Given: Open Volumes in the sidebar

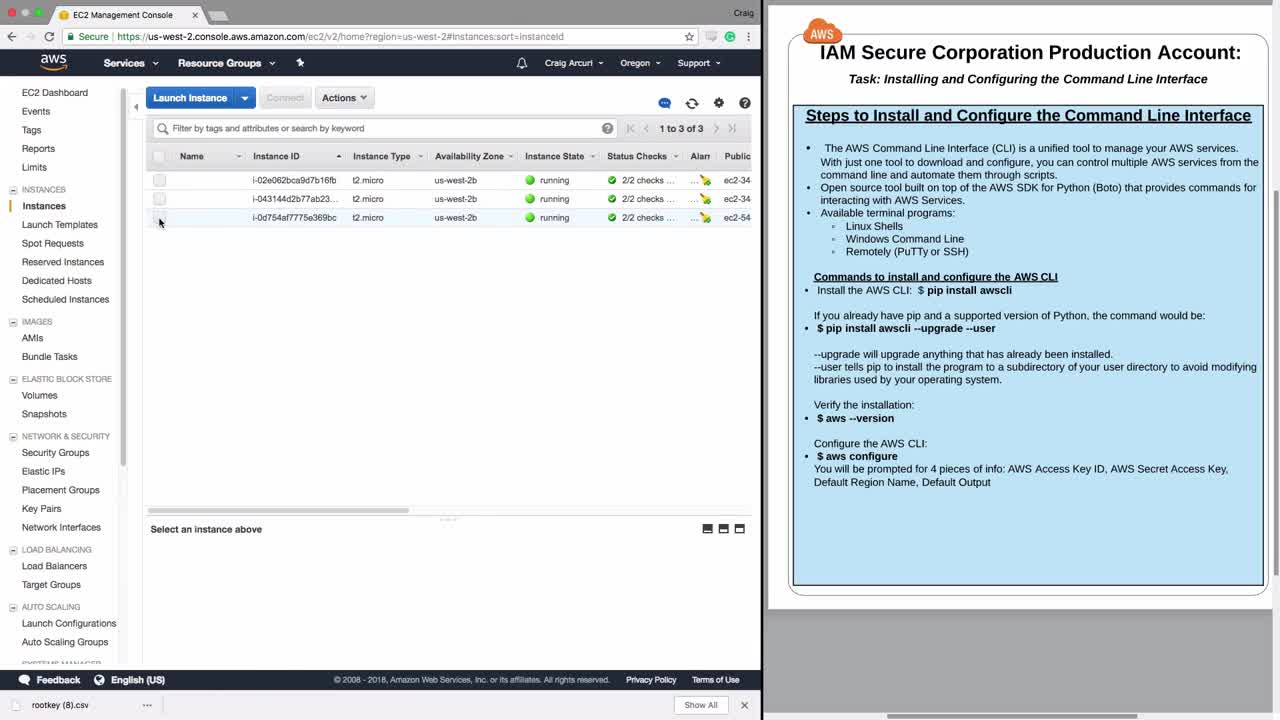Looking at the screenshot, I should 40,396.
